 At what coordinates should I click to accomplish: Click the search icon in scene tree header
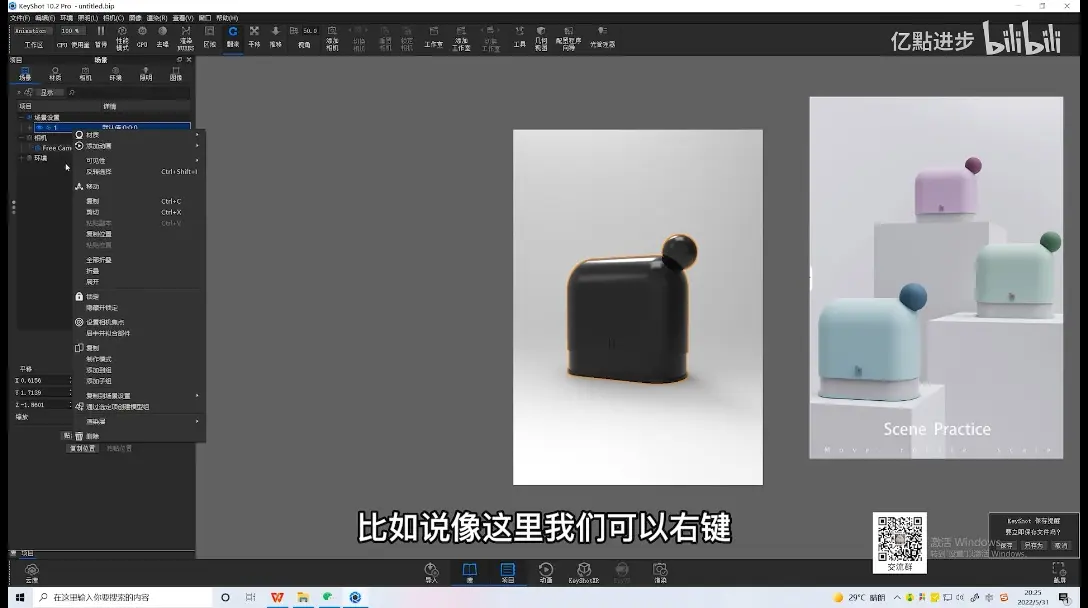pos(71,92)
